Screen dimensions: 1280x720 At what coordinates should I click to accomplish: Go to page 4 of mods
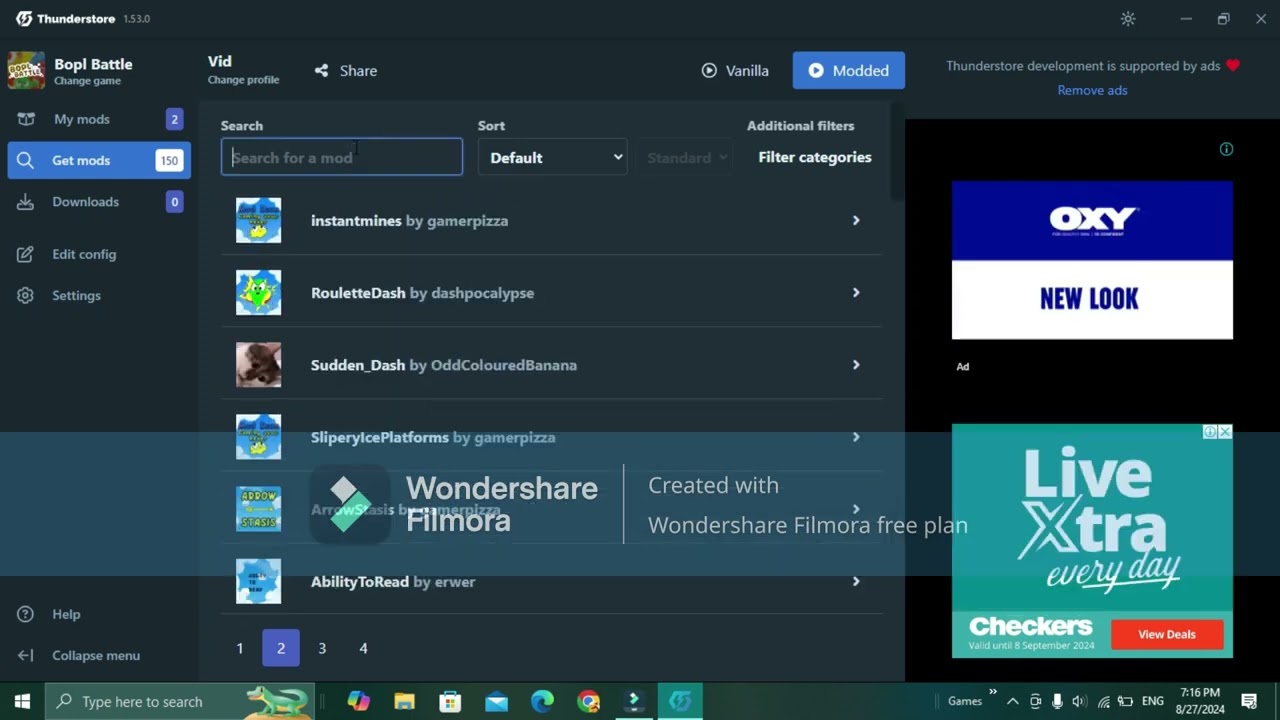click(363, 649)
